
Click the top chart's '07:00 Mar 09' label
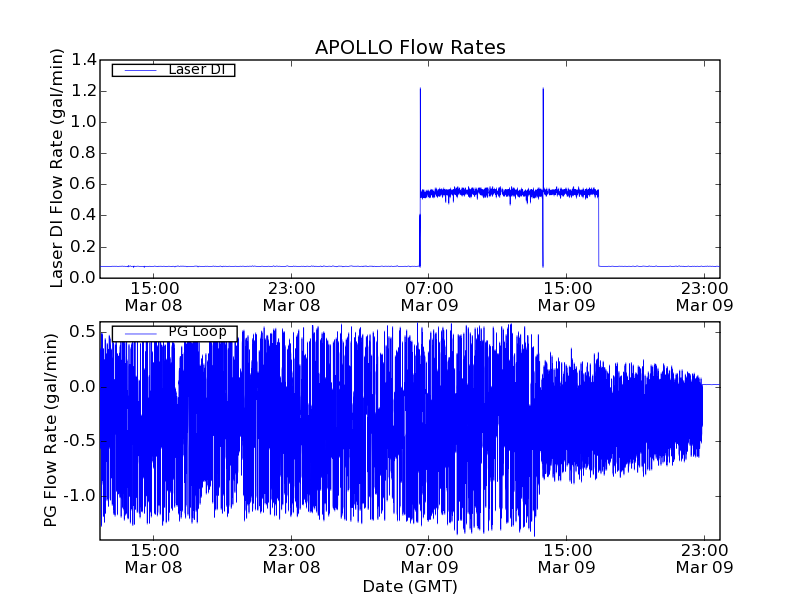click(429, 297)
